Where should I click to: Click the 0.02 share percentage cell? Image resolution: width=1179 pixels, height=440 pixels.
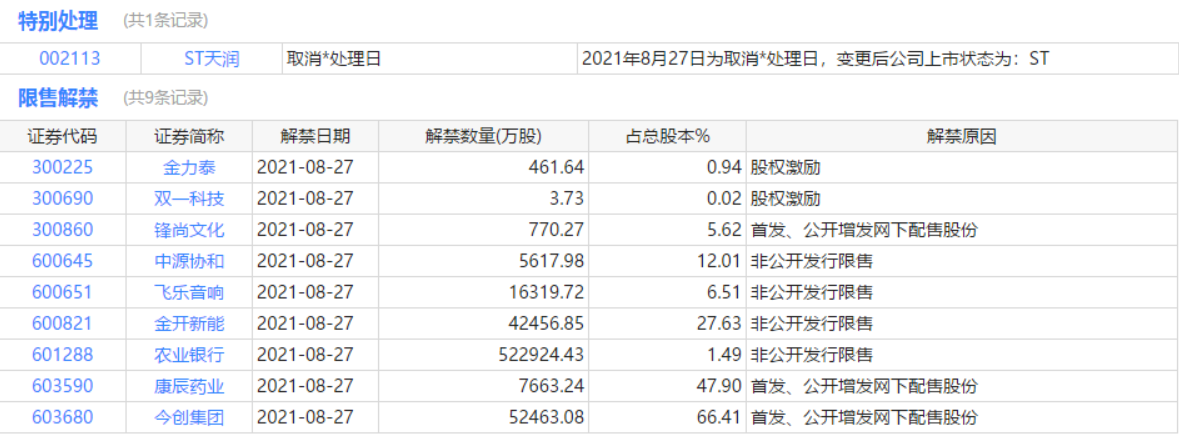click(668, 199)
